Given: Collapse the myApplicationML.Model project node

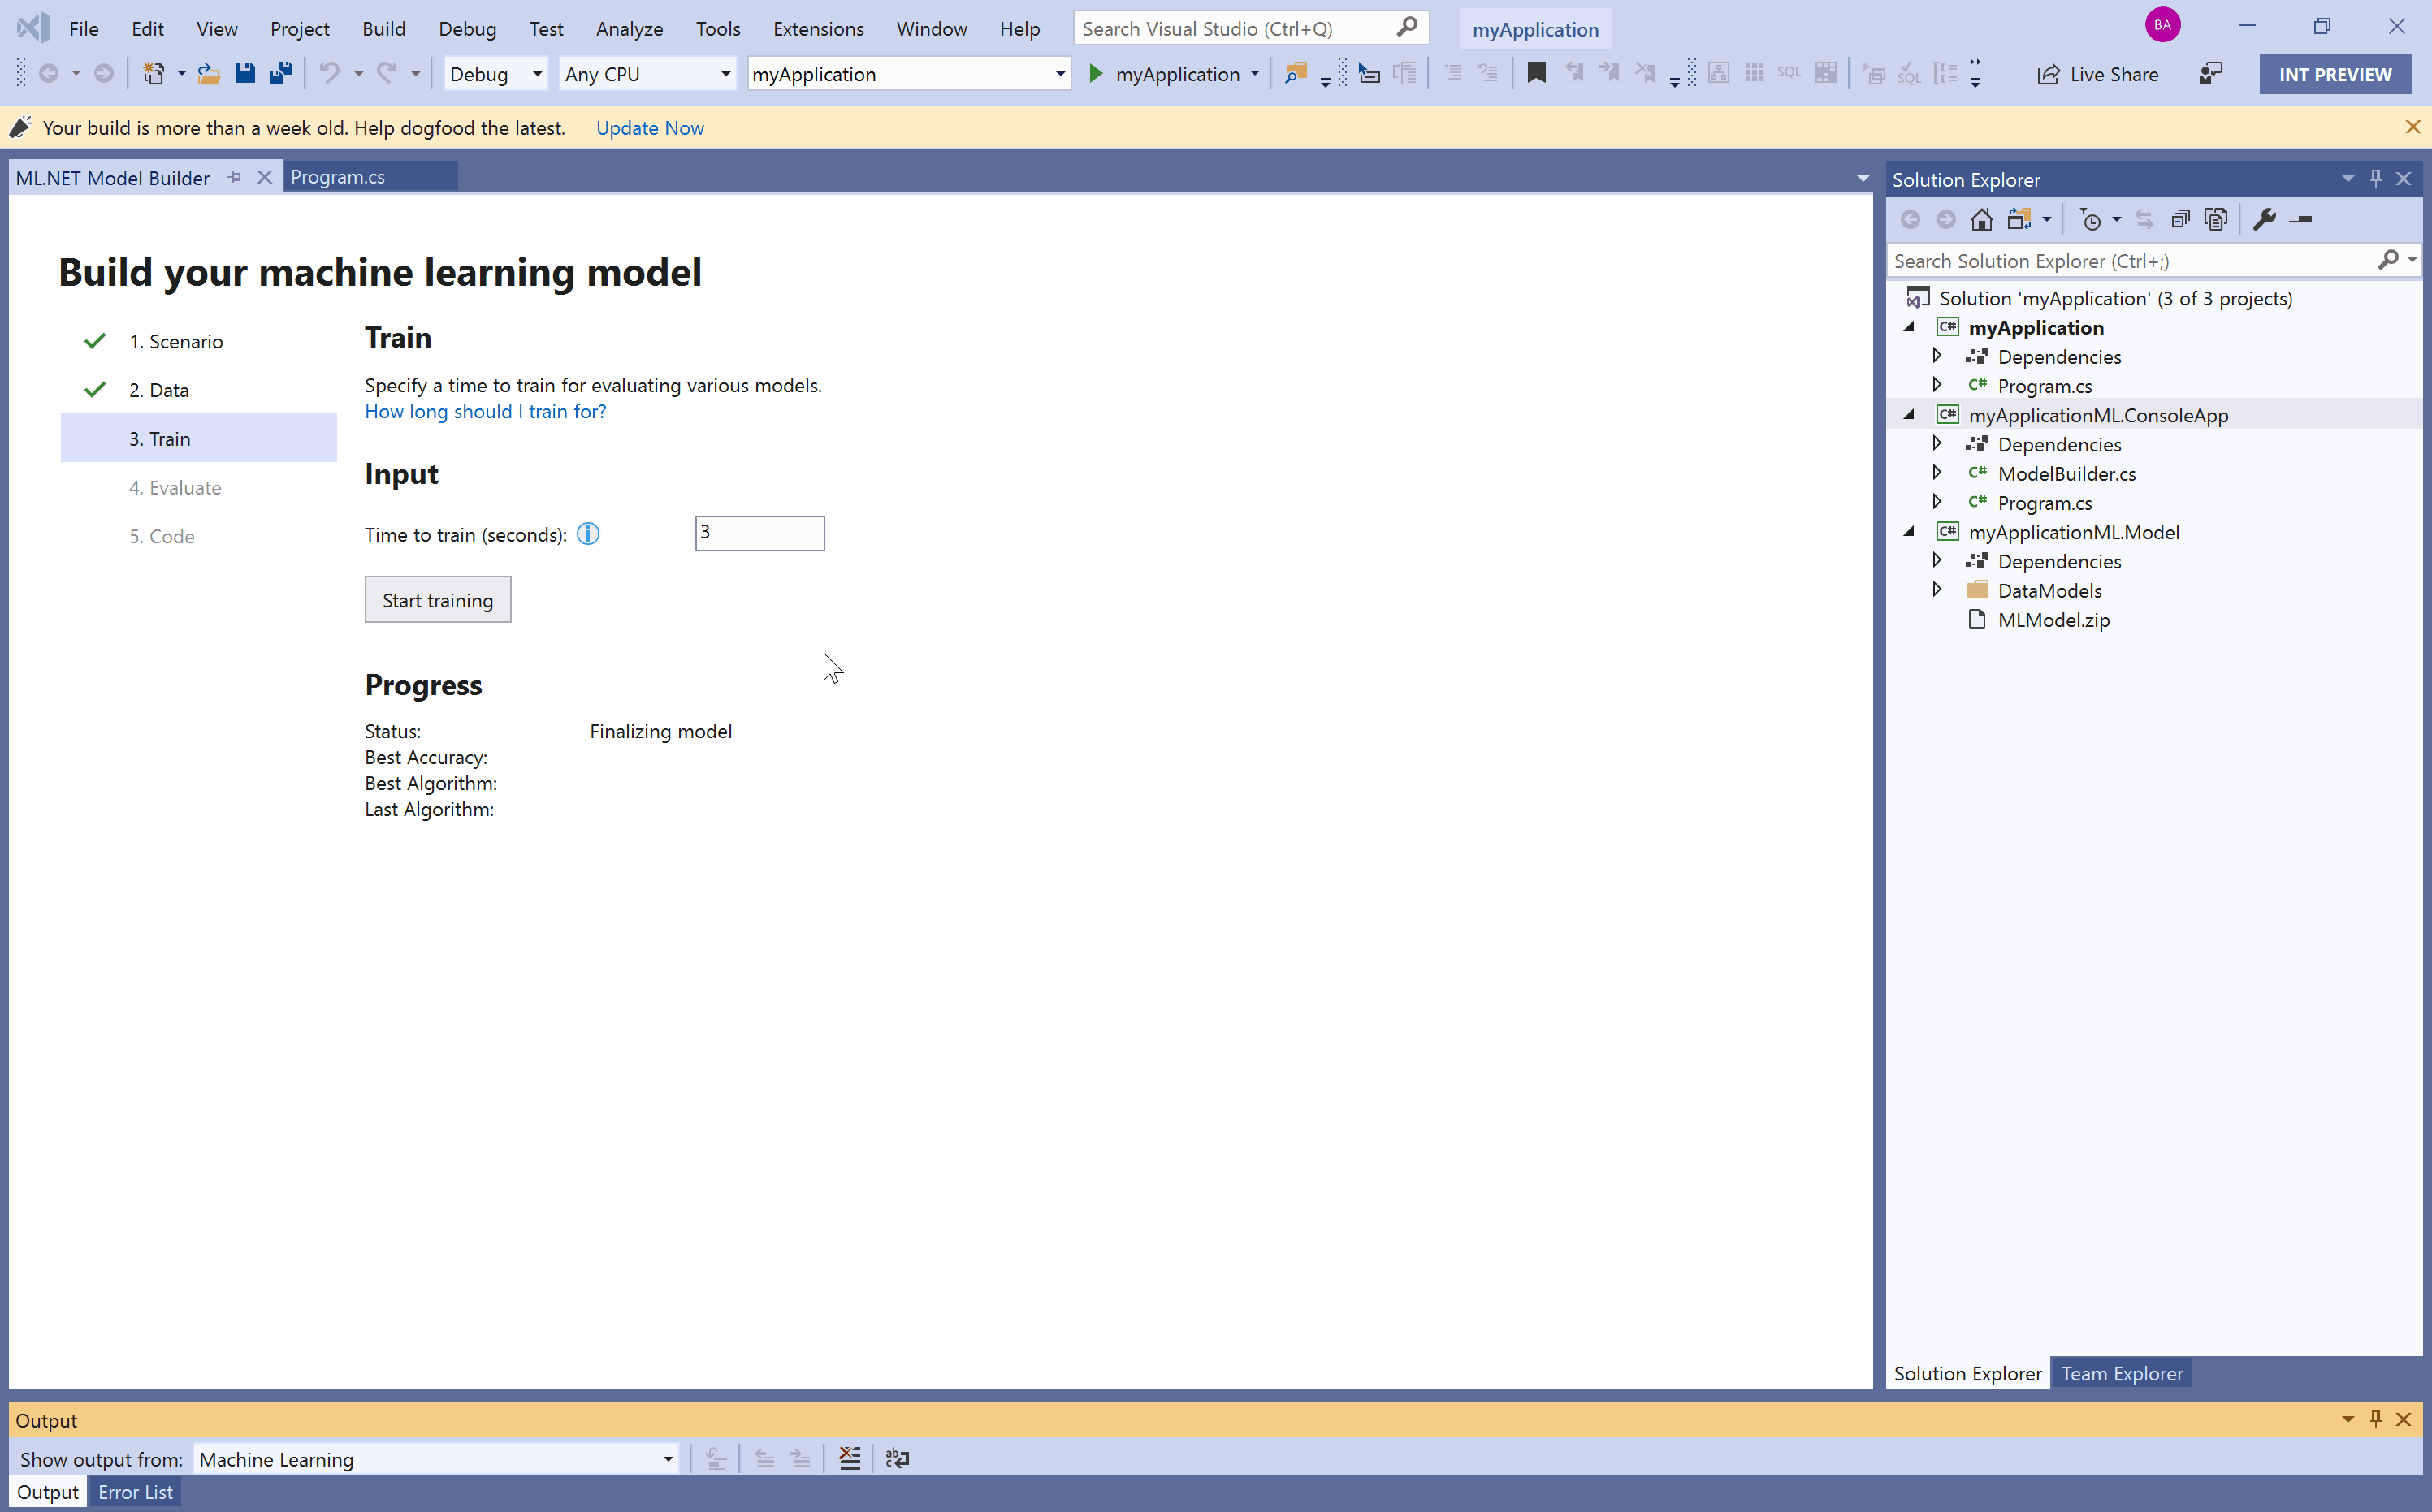Looking at the screenshot, I should click(x=1909, y=531).
